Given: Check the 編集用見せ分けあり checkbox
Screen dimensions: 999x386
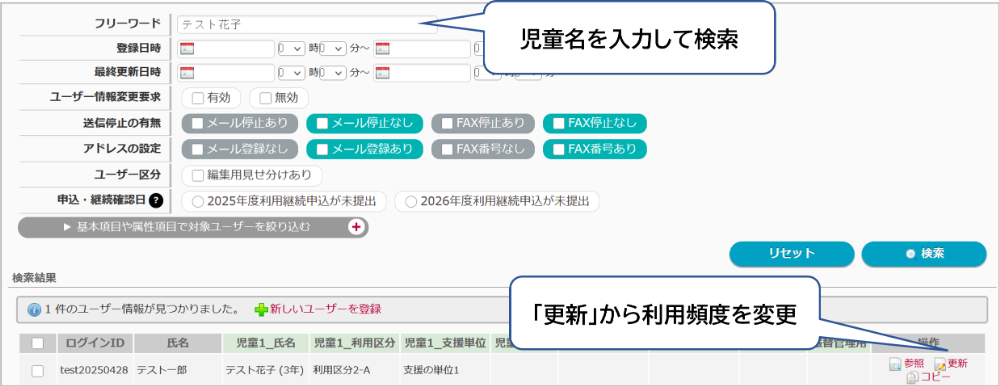Looking at the screenshot, I should click(x=198, y=175).
